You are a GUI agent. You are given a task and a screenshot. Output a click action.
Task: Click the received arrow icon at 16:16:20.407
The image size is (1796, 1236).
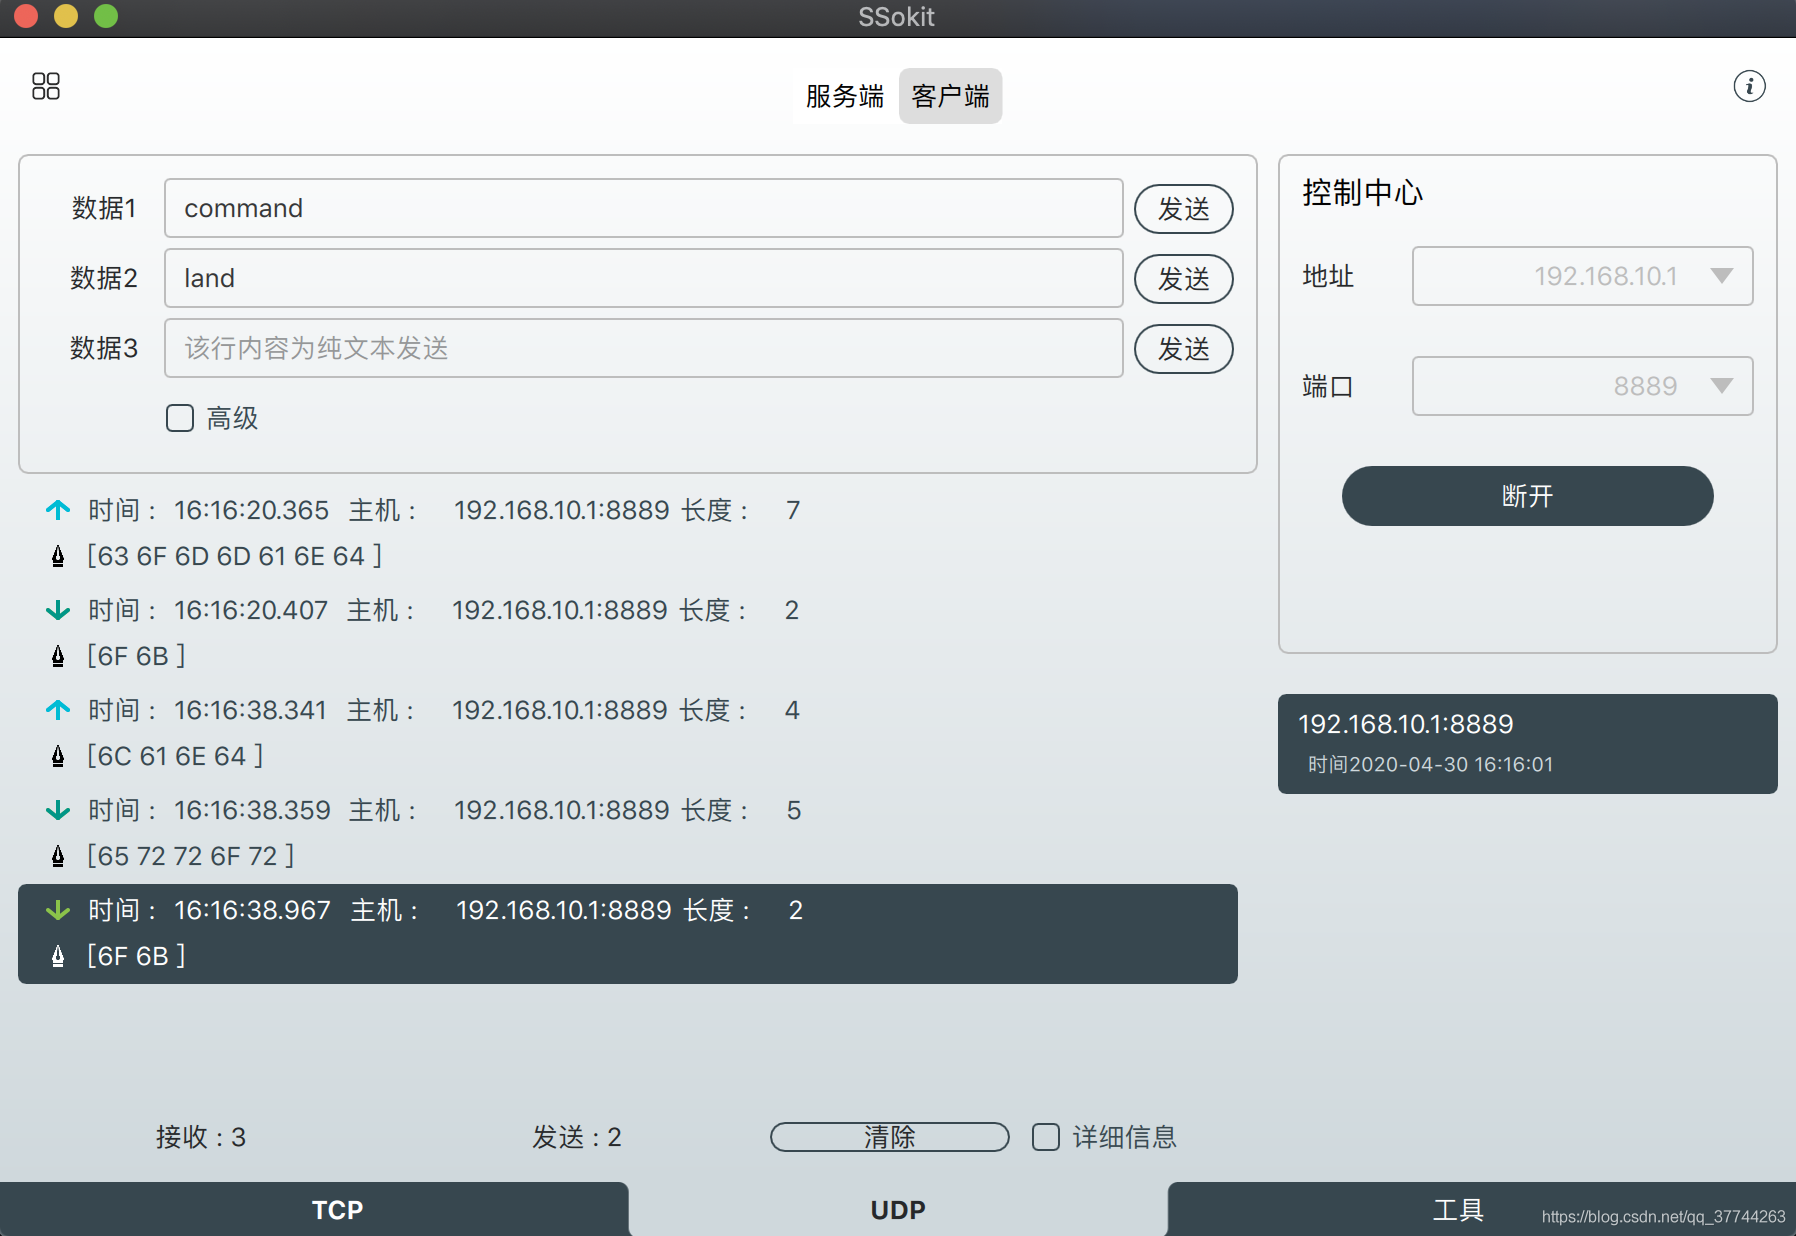pos(58,610)
